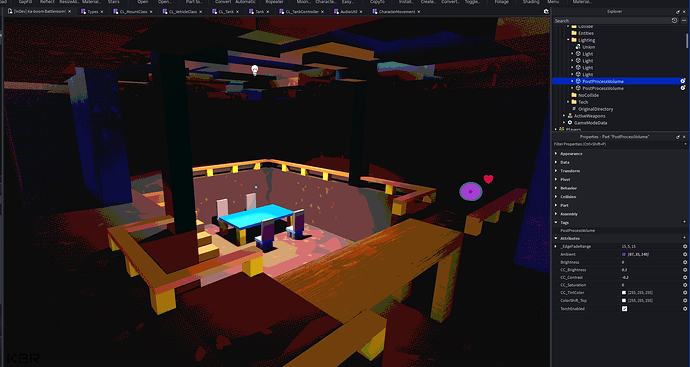Expand the Appearance property section
Image resolution: width=690 pixels, height=367 pixels.
(556, 154)
